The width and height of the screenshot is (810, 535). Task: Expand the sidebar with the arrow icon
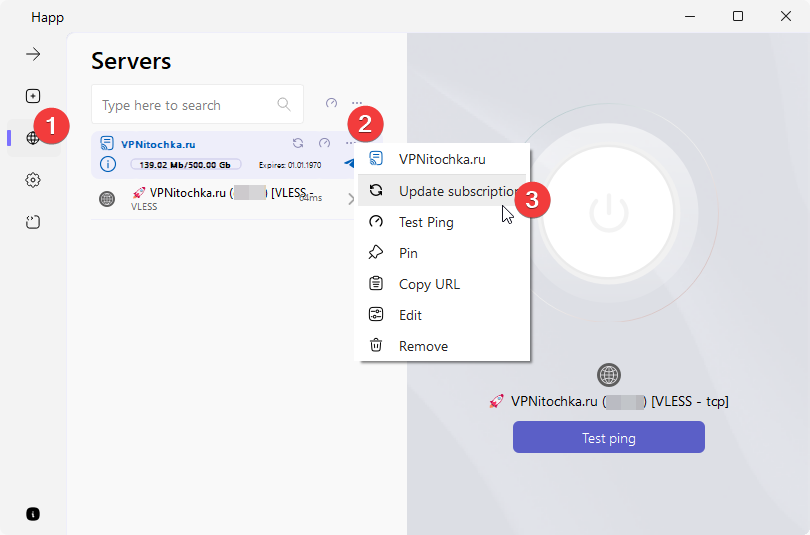pyautogui.click(x=33, y=54)
